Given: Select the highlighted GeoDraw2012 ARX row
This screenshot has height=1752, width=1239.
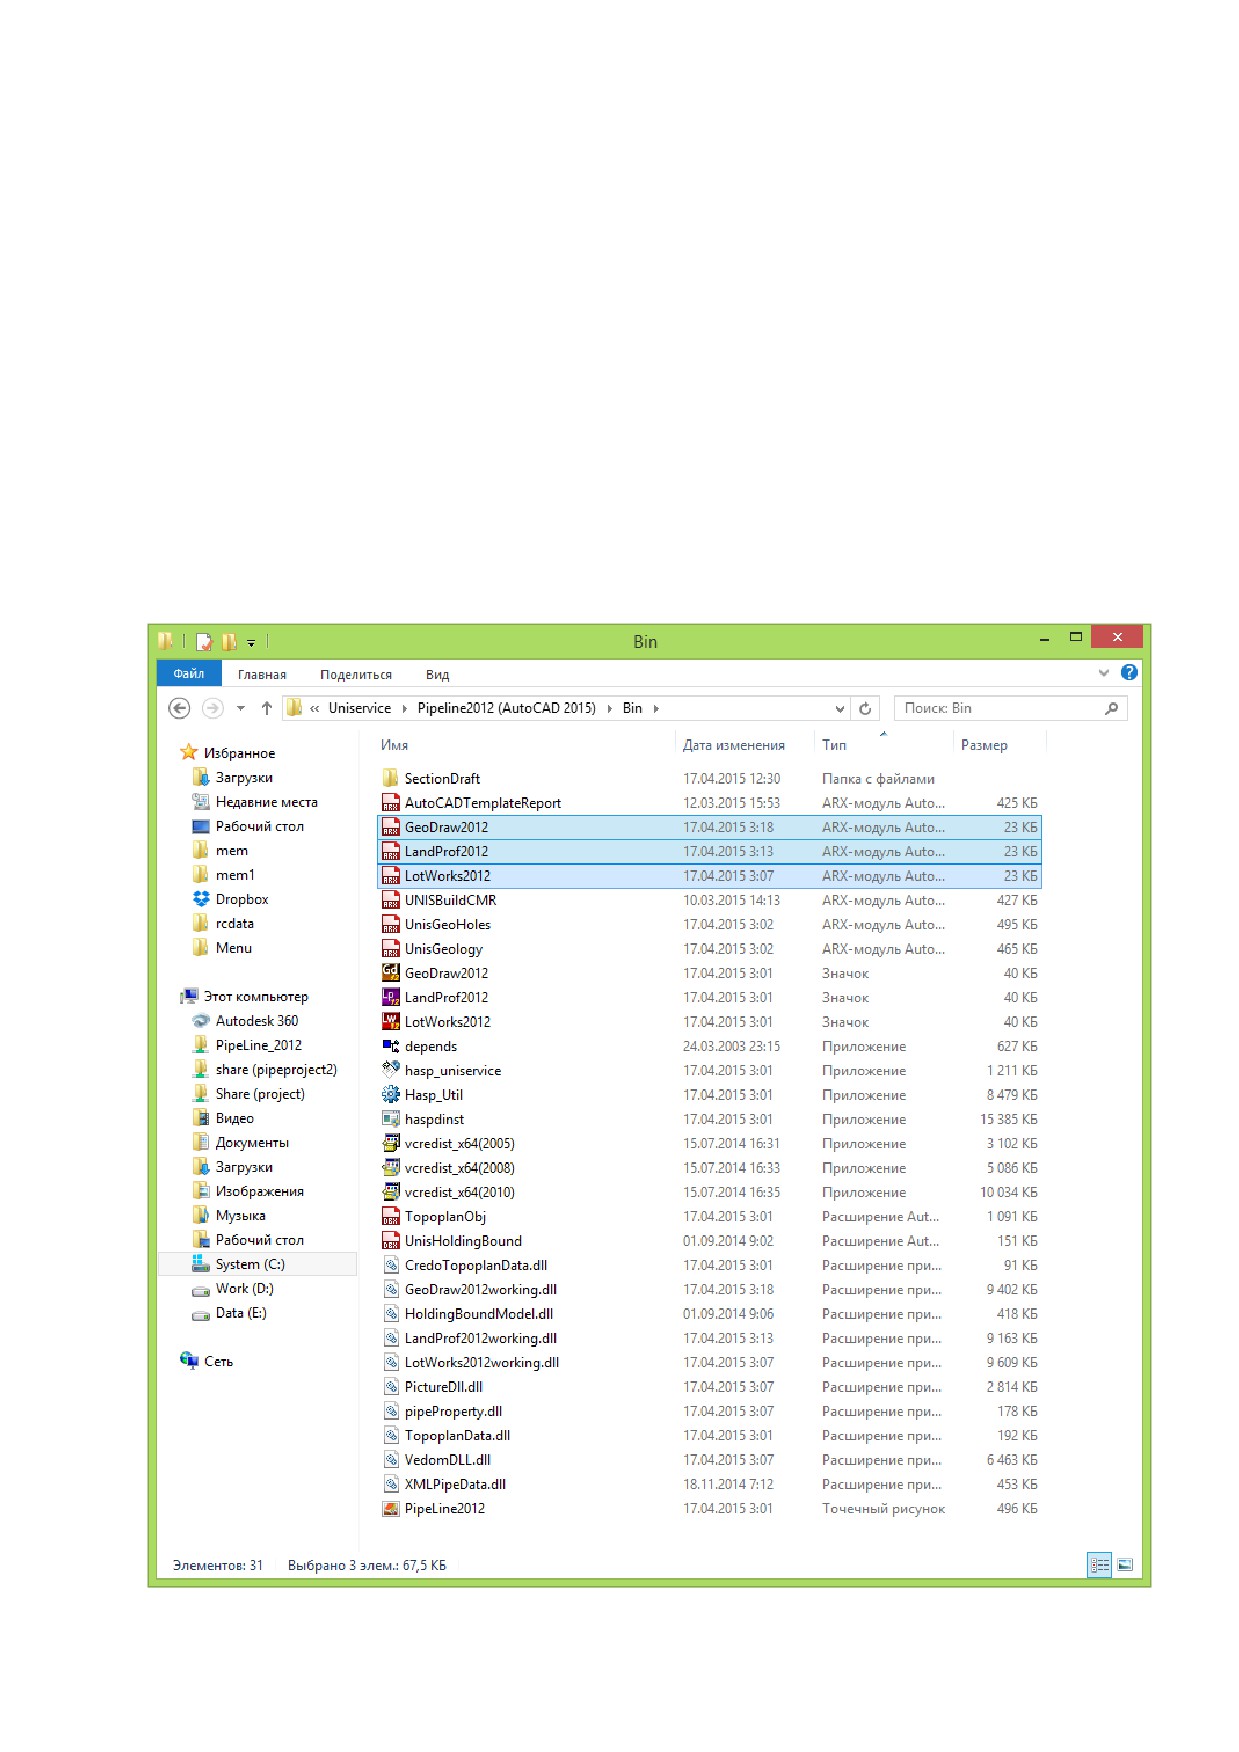Looking at the screenshot, I should click(709, 827).
